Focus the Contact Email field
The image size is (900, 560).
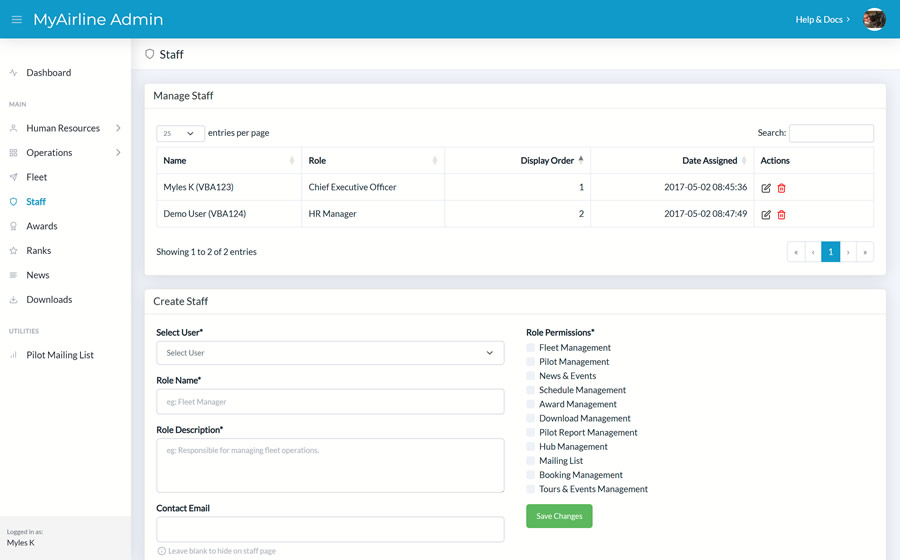tap(330, 530)
